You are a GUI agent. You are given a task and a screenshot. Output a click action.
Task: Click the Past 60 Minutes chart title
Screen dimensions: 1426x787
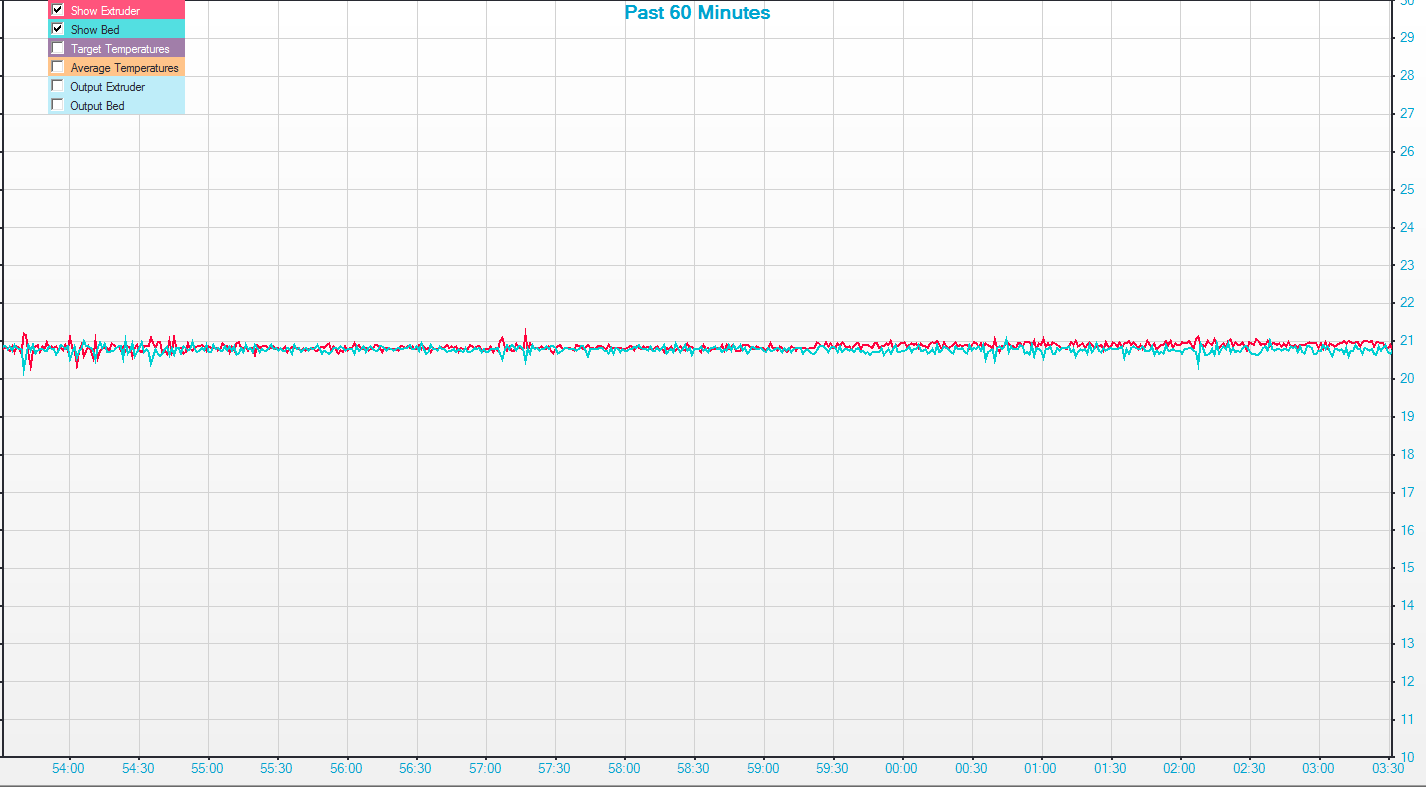point(697,13)
